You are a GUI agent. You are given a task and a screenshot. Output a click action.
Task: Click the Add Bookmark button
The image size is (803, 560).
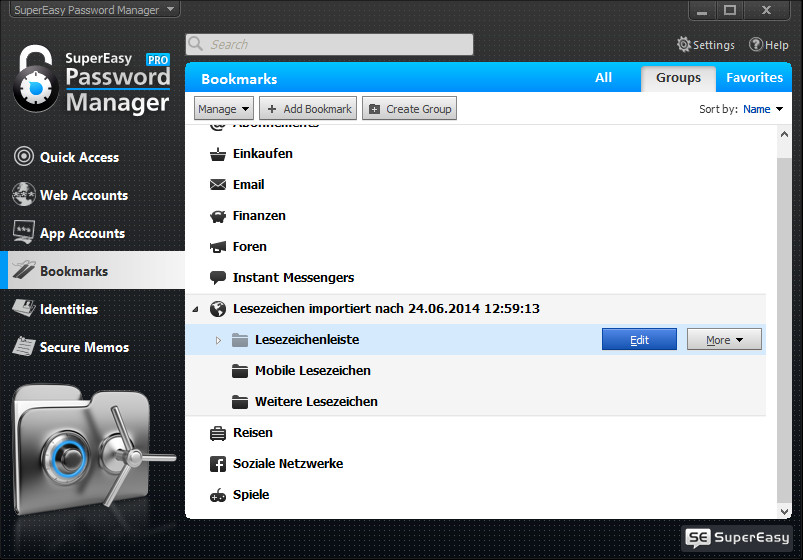308,109
